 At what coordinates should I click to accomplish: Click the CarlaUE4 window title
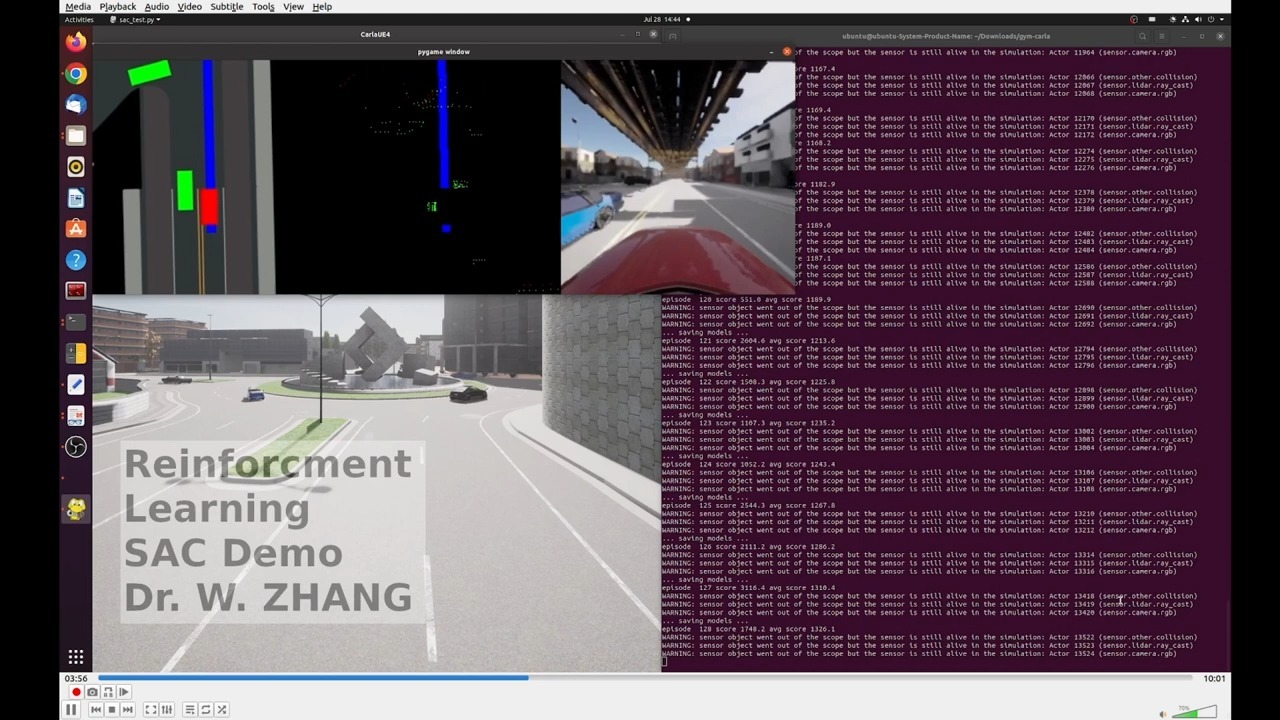(376, 35)
